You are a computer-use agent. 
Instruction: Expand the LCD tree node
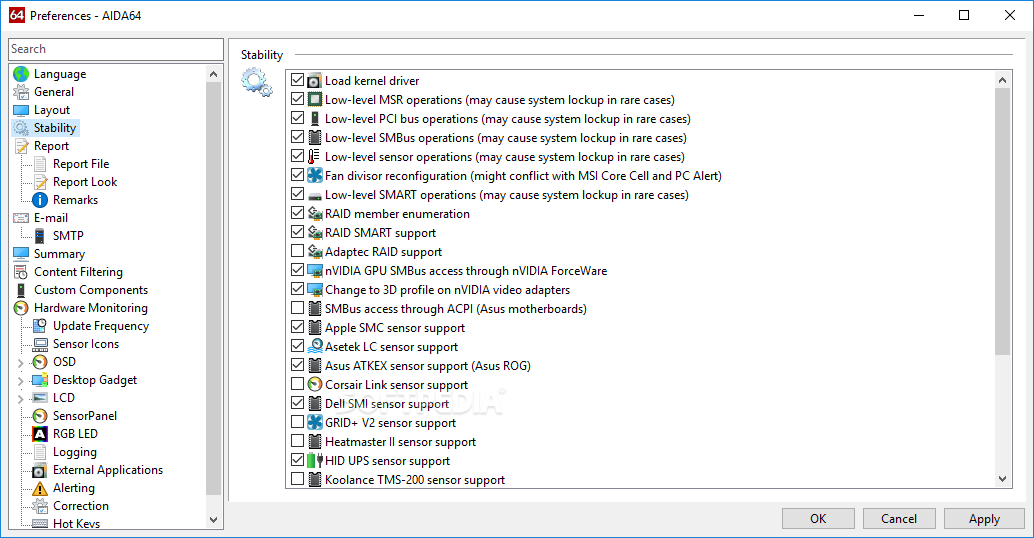click(20, 398)
